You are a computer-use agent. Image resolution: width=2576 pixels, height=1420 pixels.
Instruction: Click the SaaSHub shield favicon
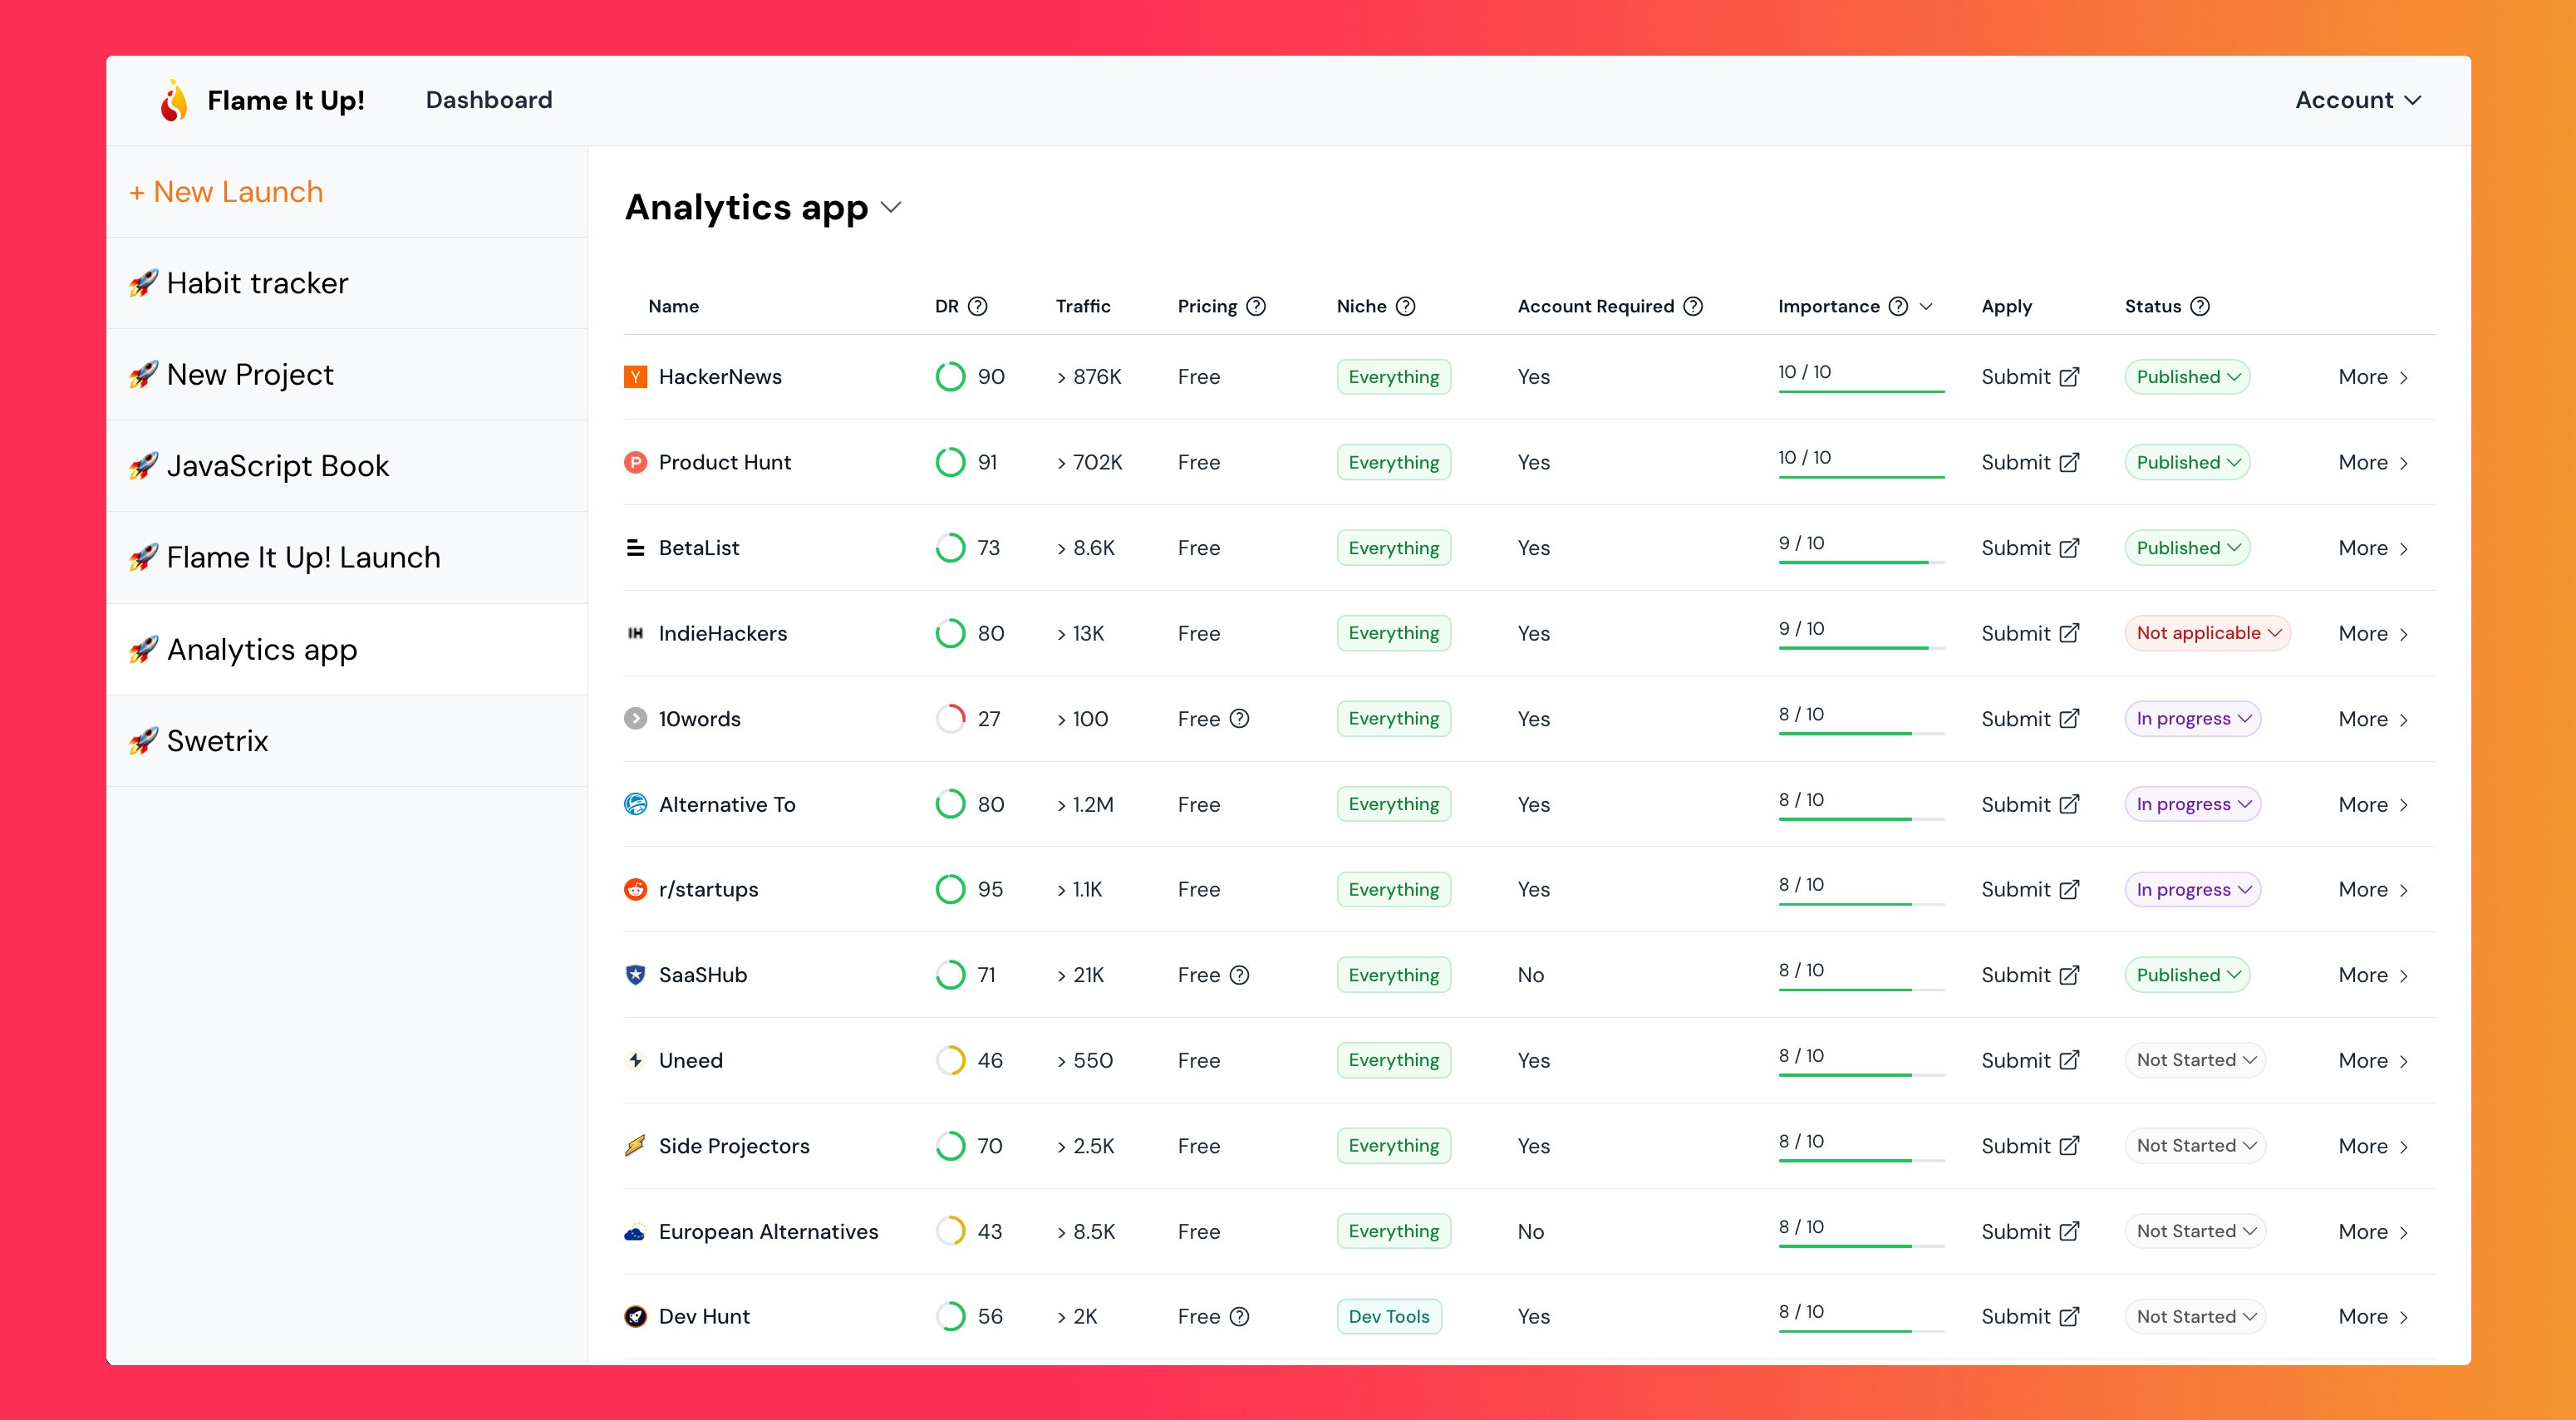coord(635,975)
